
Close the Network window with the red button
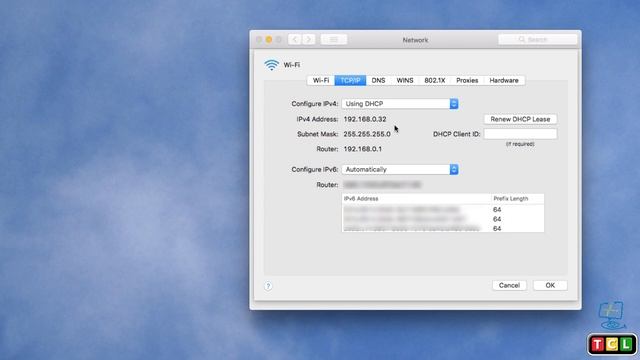click(x=259, y=40)
